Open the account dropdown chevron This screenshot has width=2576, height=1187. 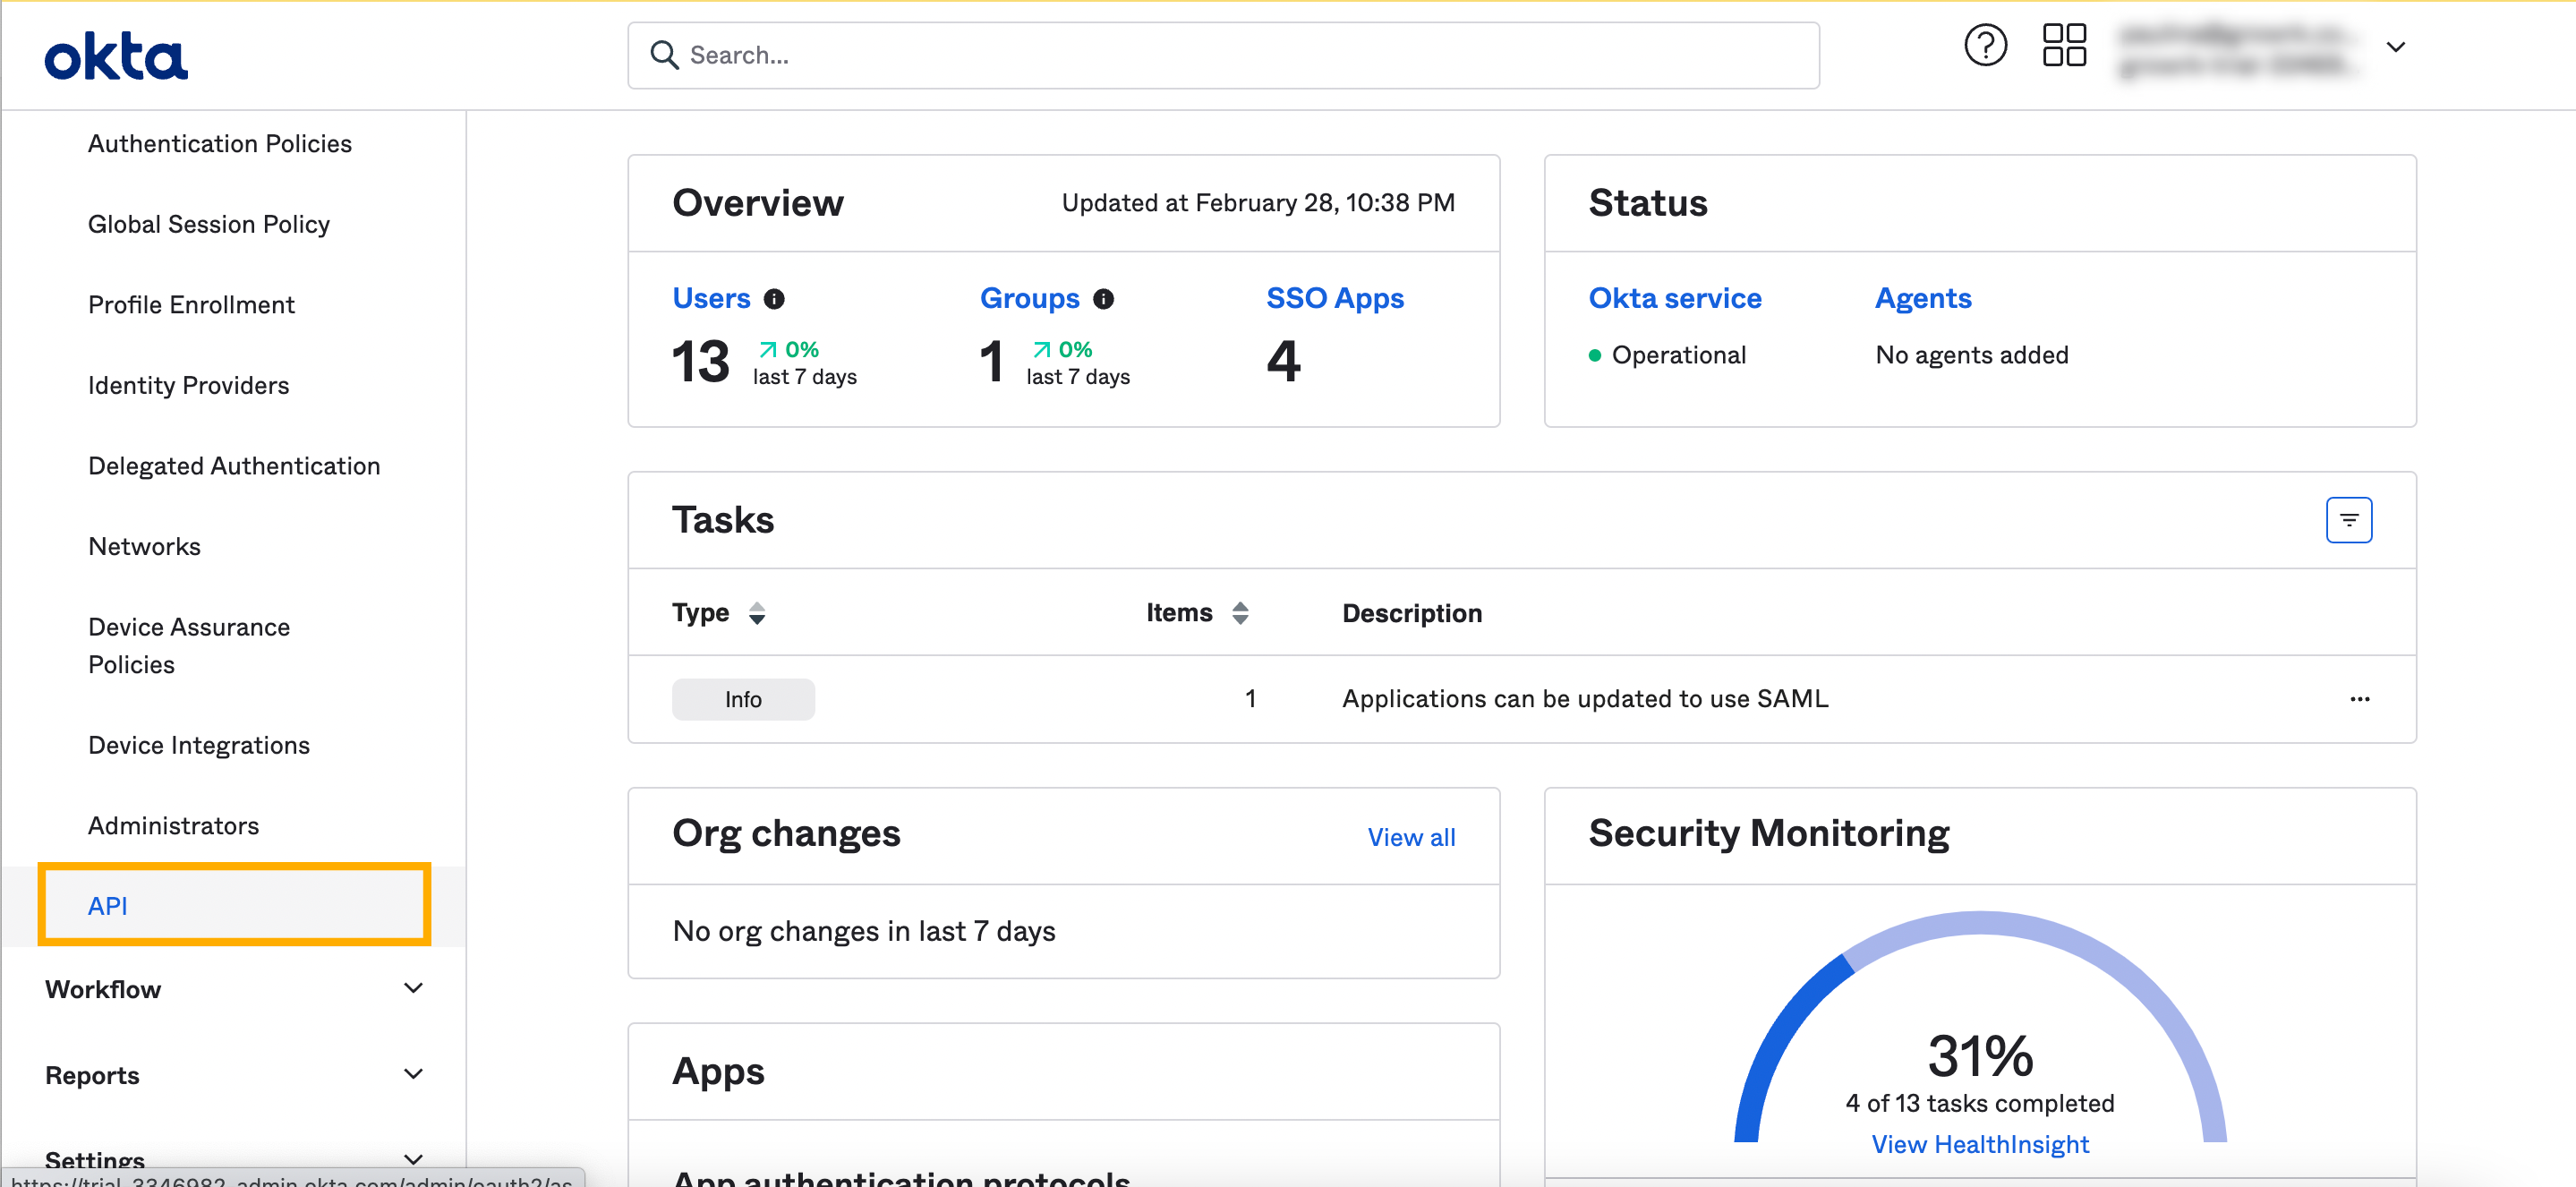pyautogui.click(x=2395, y=47)
